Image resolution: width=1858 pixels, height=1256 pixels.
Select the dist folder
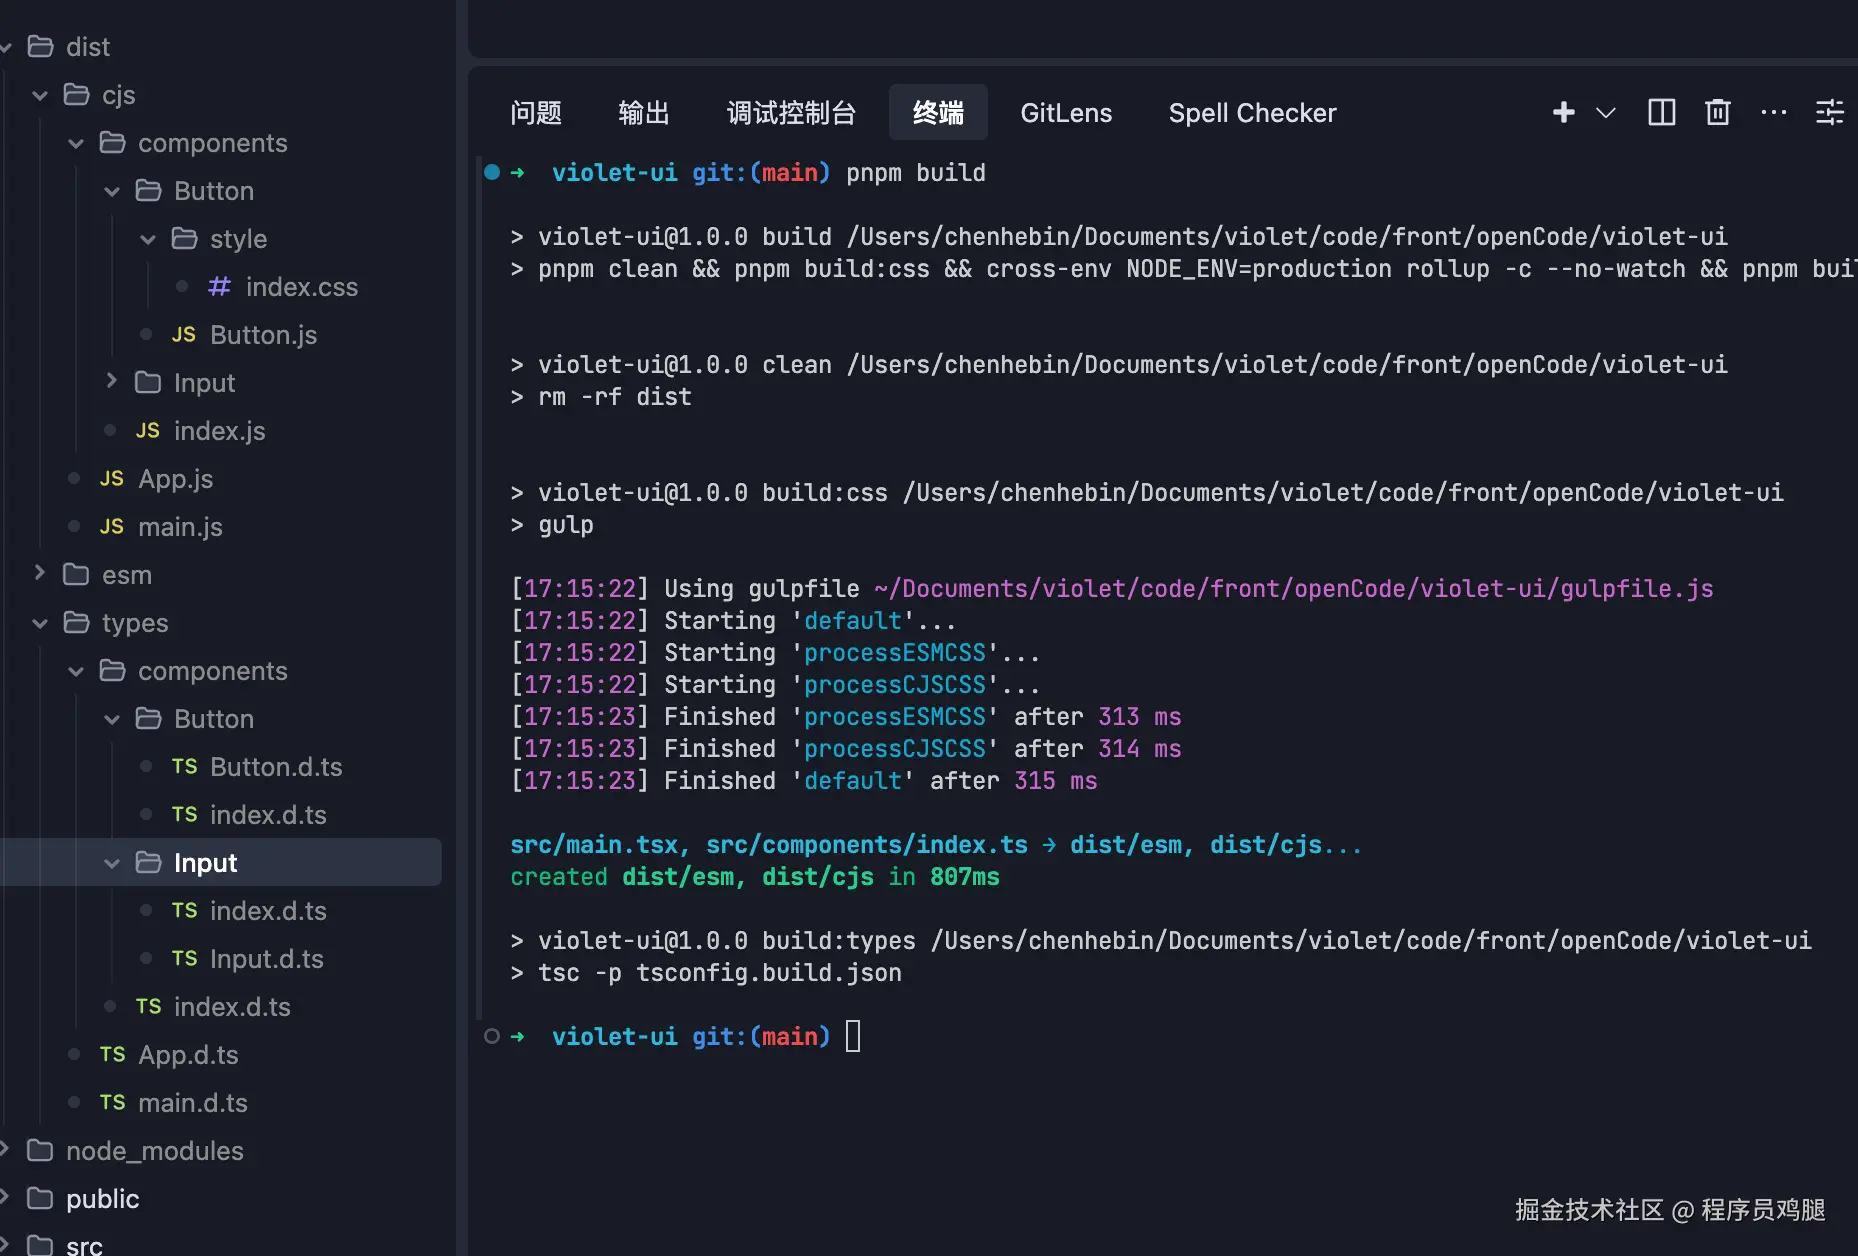tap(88, 47)
